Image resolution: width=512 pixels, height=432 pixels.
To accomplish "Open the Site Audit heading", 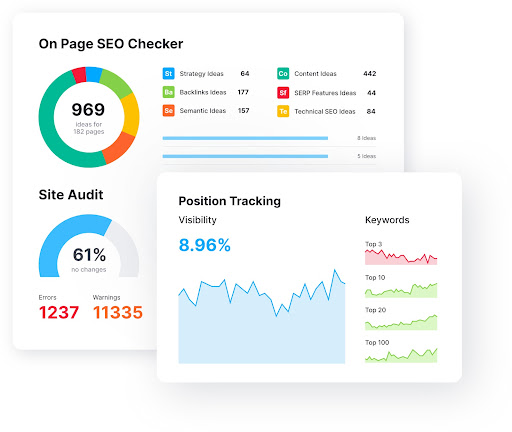I will click(71, 195).
